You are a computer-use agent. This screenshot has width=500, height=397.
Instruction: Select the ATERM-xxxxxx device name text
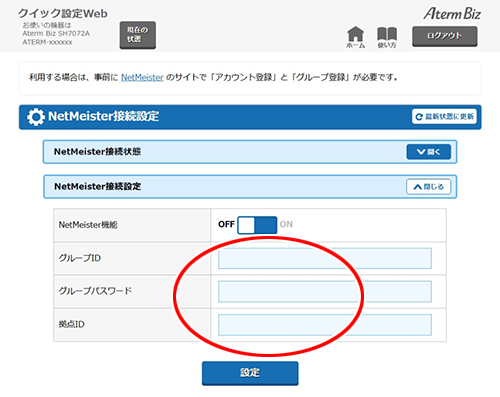(x=47, y=42)
